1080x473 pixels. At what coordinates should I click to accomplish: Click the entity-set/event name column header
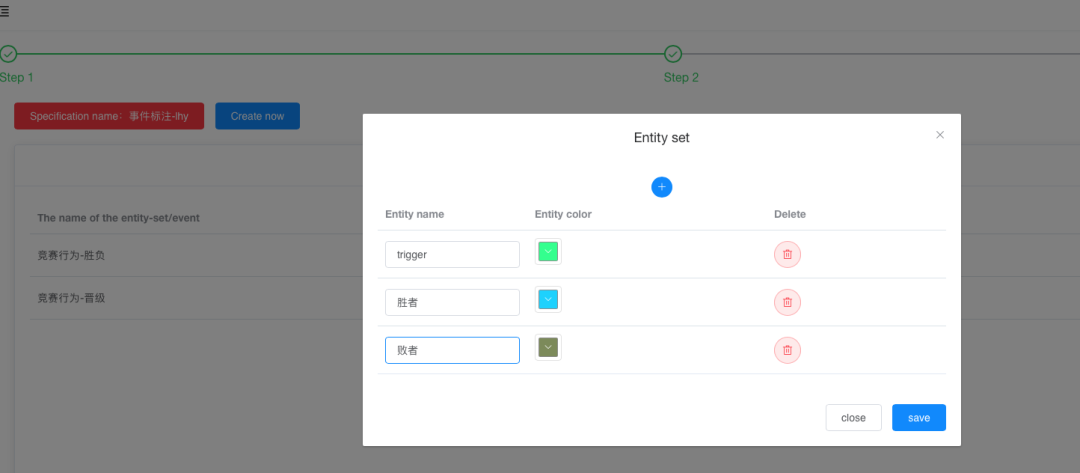click(x=118, y=218)
